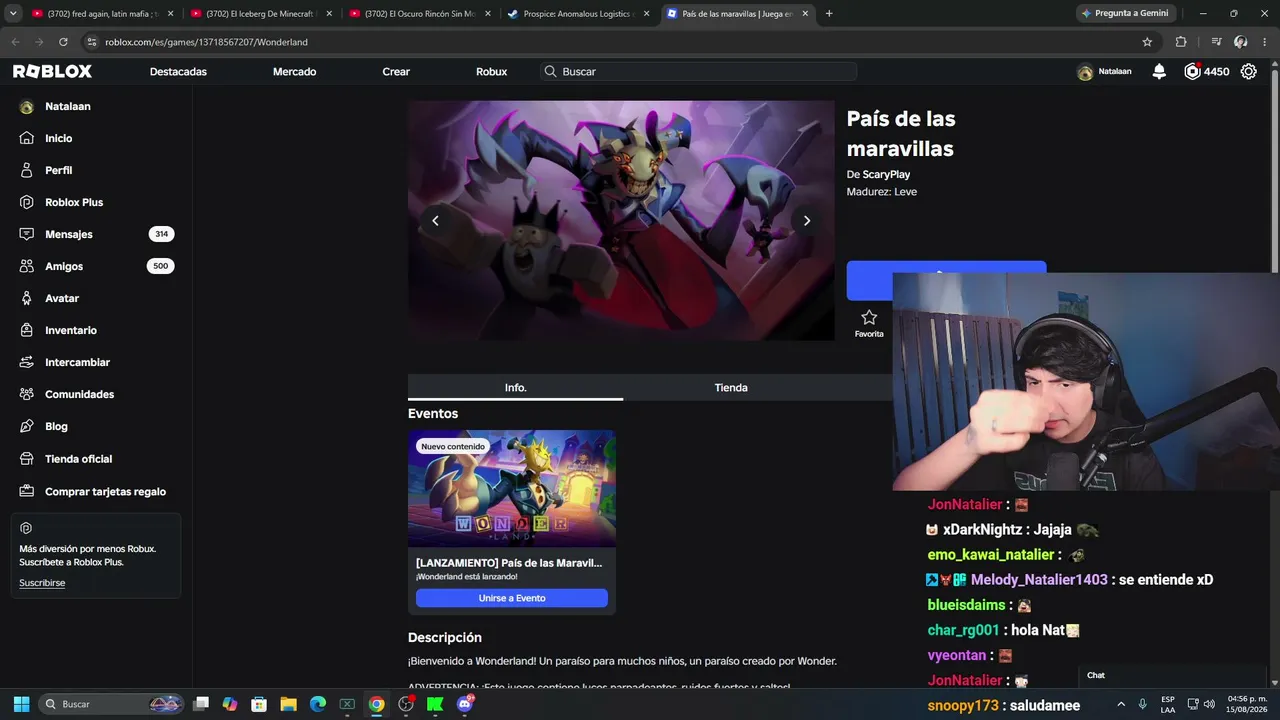
Task: Open Microsoft Edge from the taskbar
Action: [318, 704]
